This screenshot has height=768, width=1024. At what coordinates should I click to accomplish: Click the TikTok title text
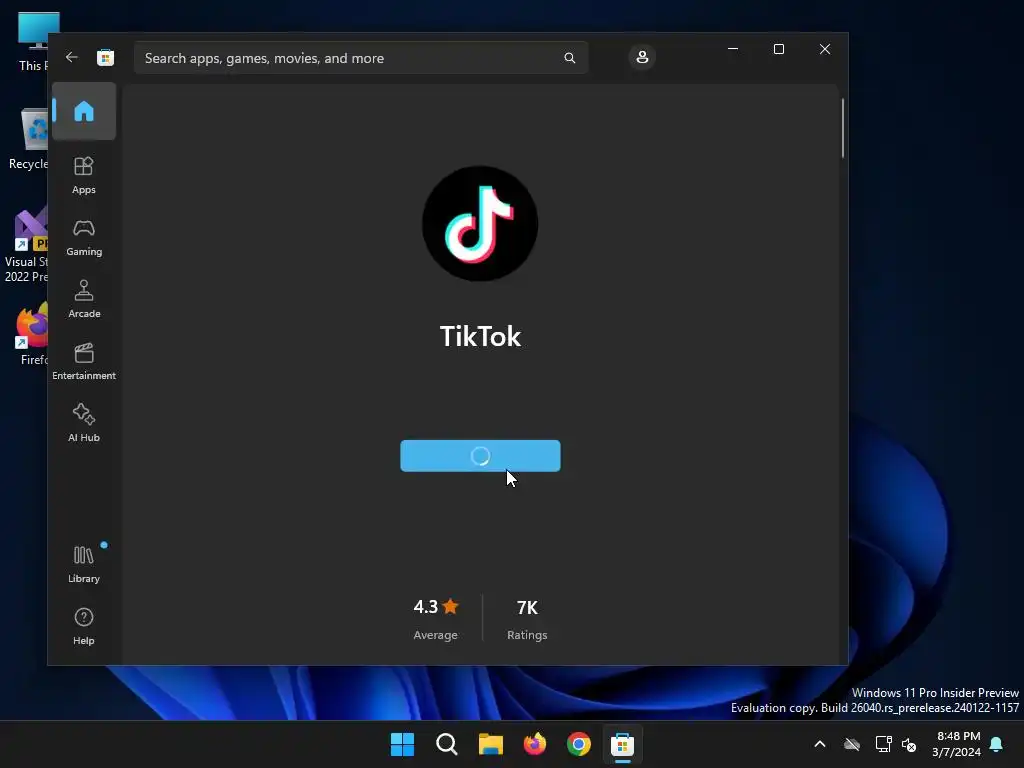480,336
